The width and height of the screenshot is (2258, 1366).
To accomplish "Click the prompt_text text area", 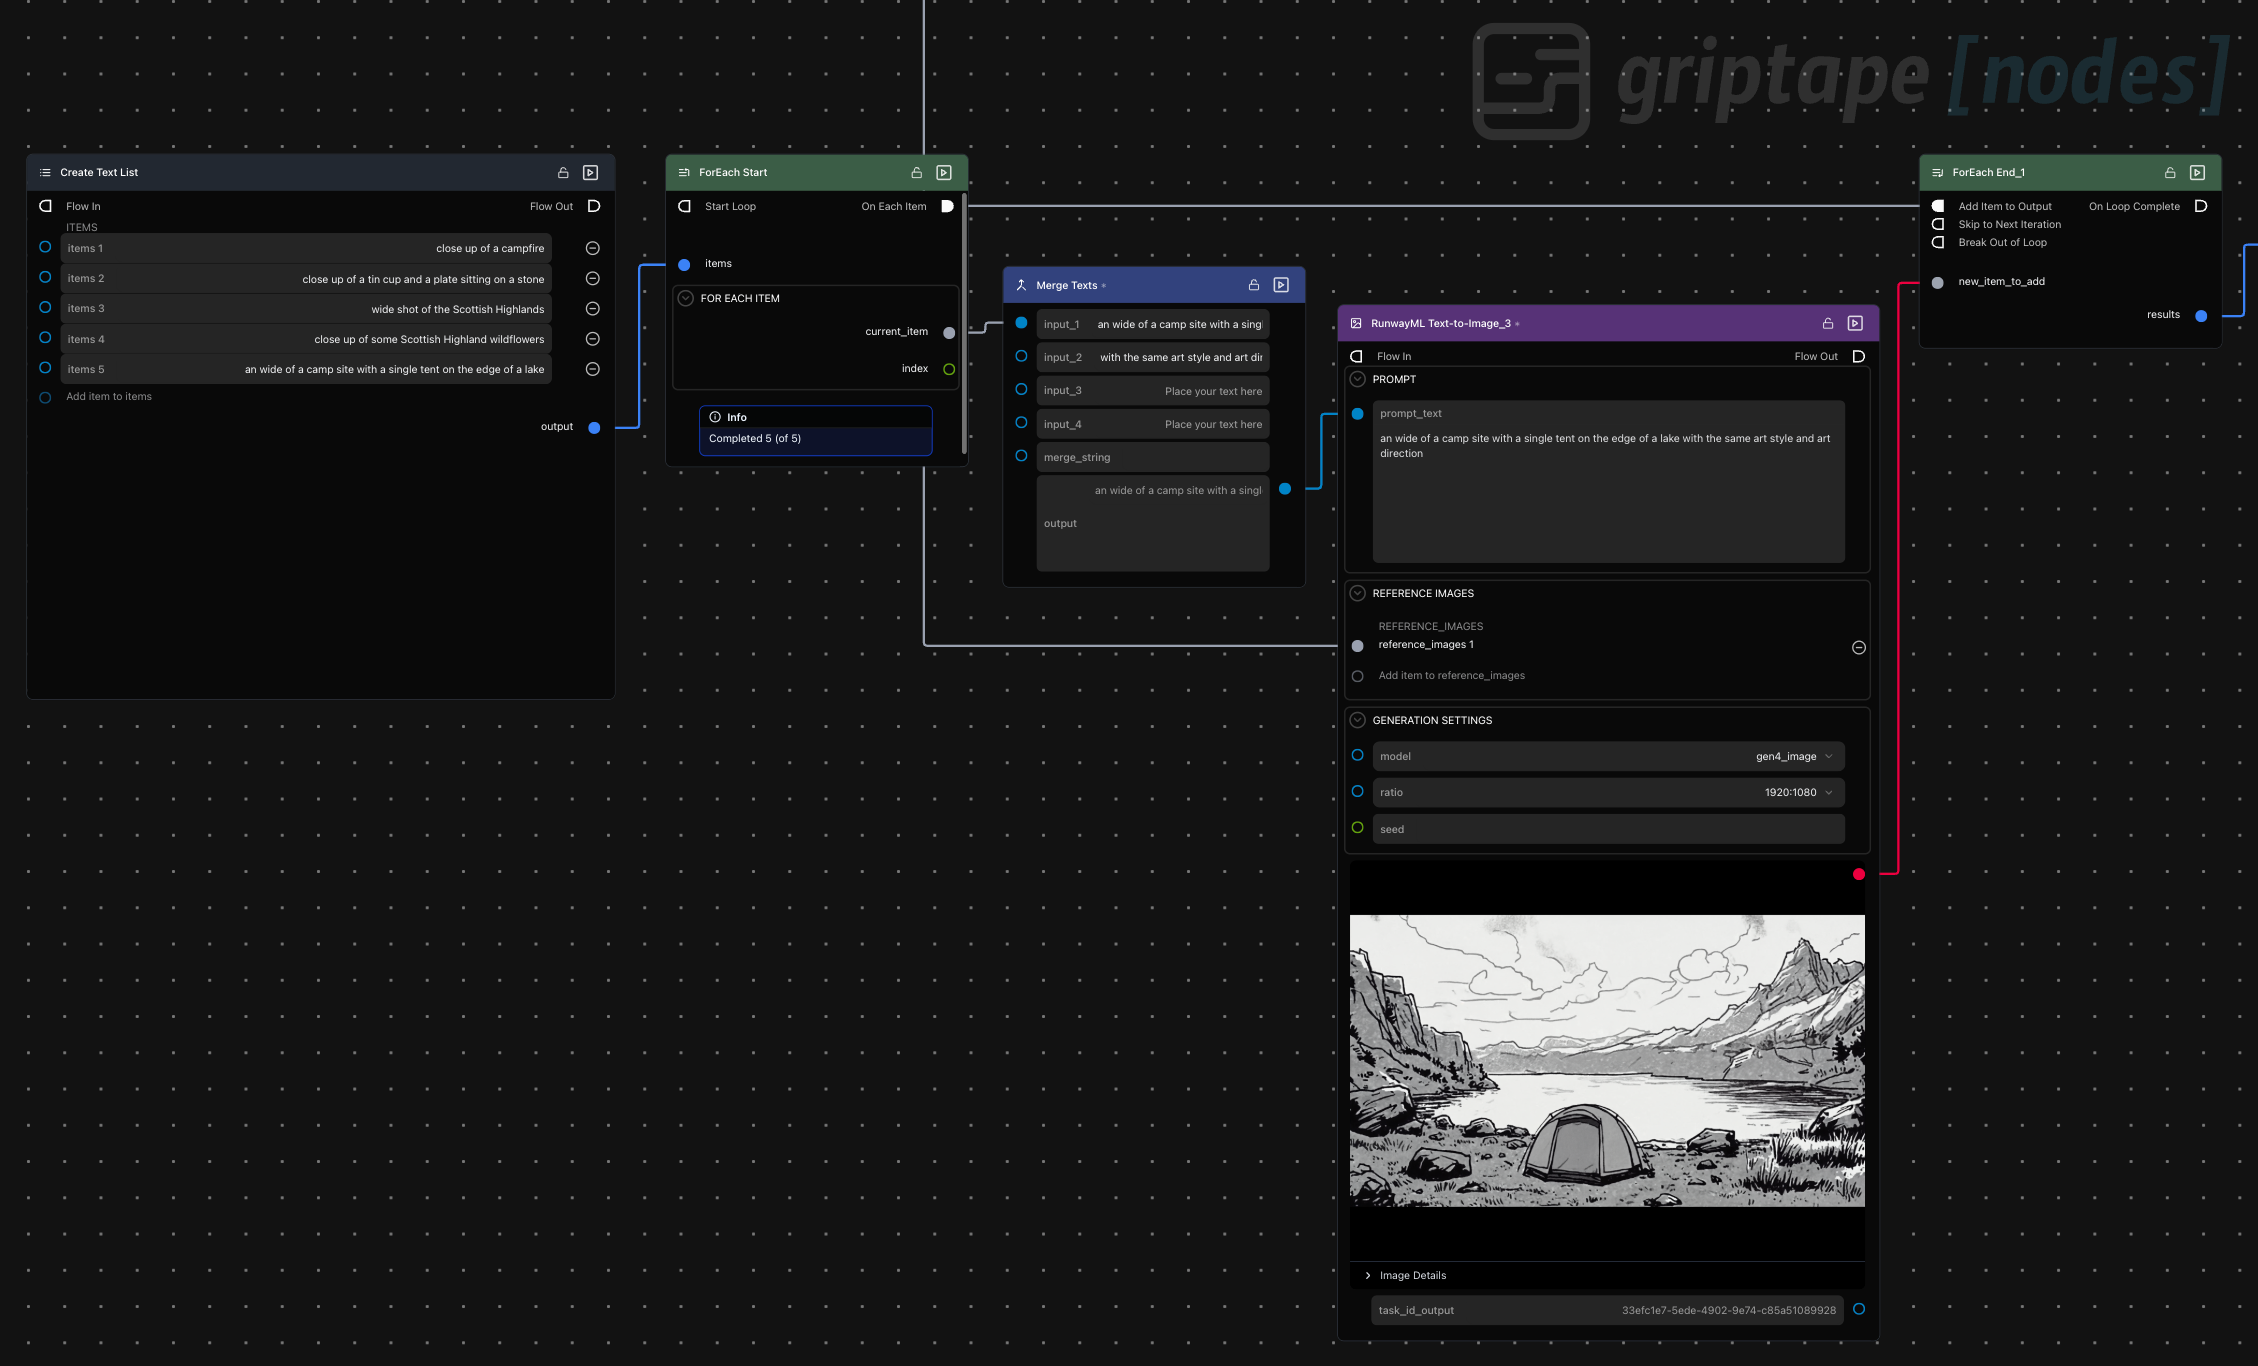I will (1608, 481).
